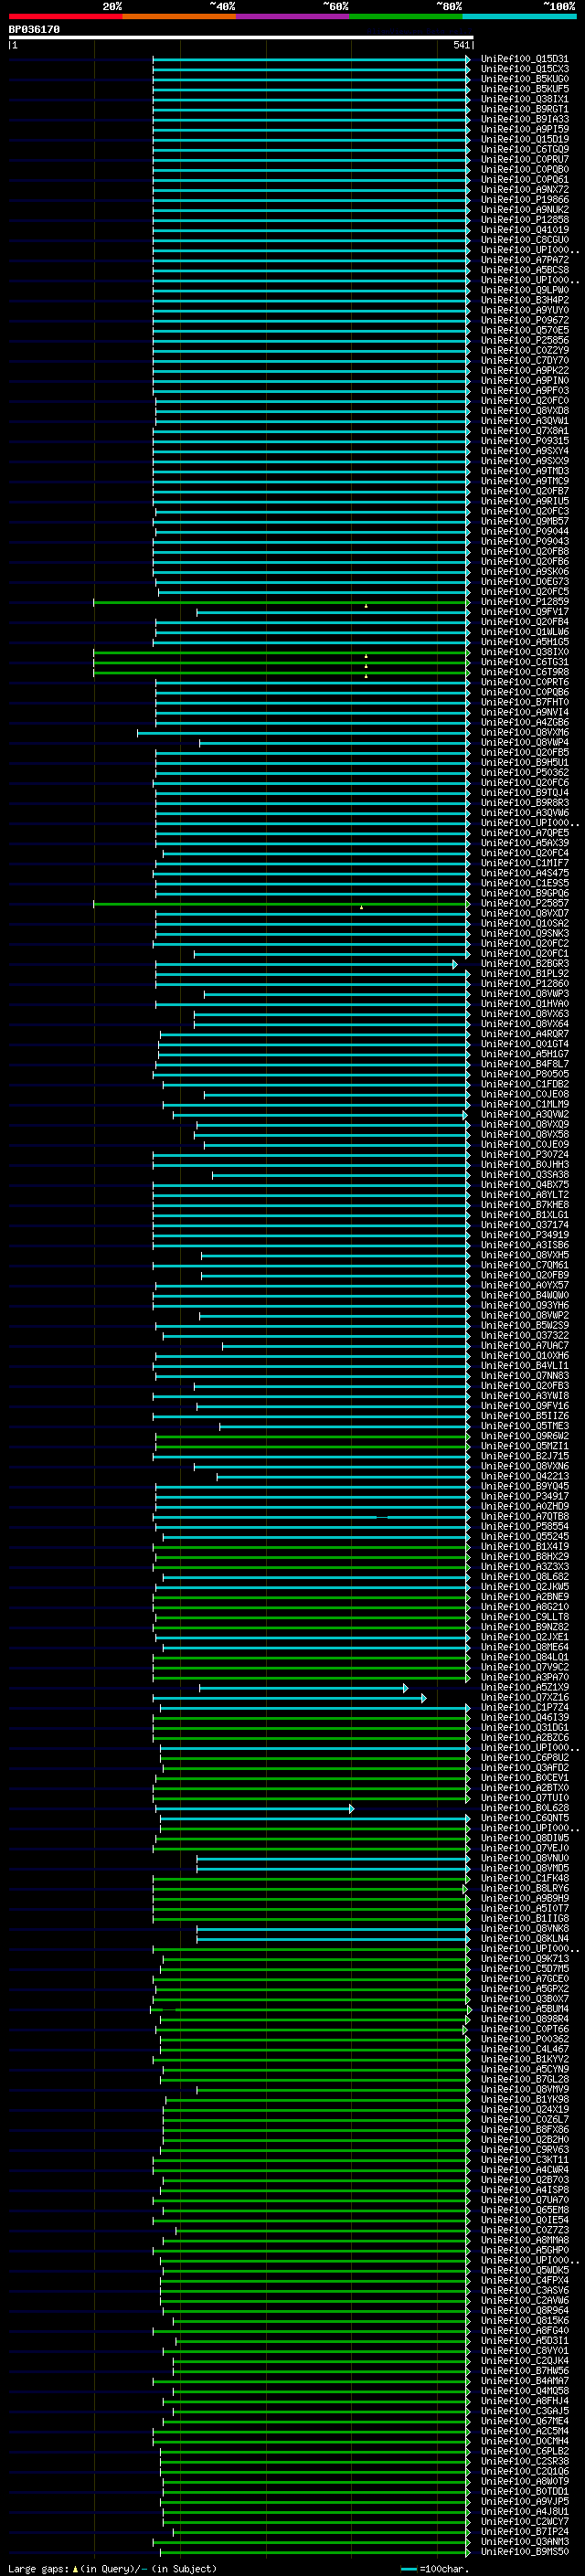Click the green ~80% identity legend bar

[406, 16]
